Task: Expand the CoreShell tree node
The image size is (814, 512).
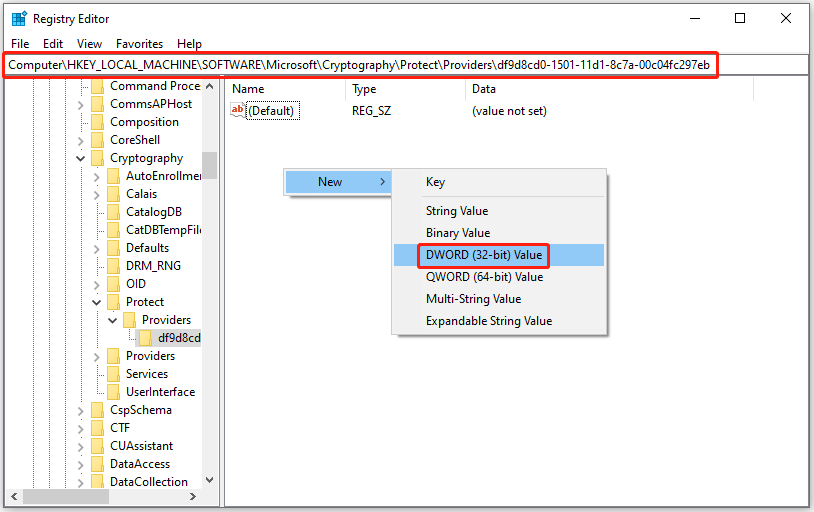Action: (80, 141)
